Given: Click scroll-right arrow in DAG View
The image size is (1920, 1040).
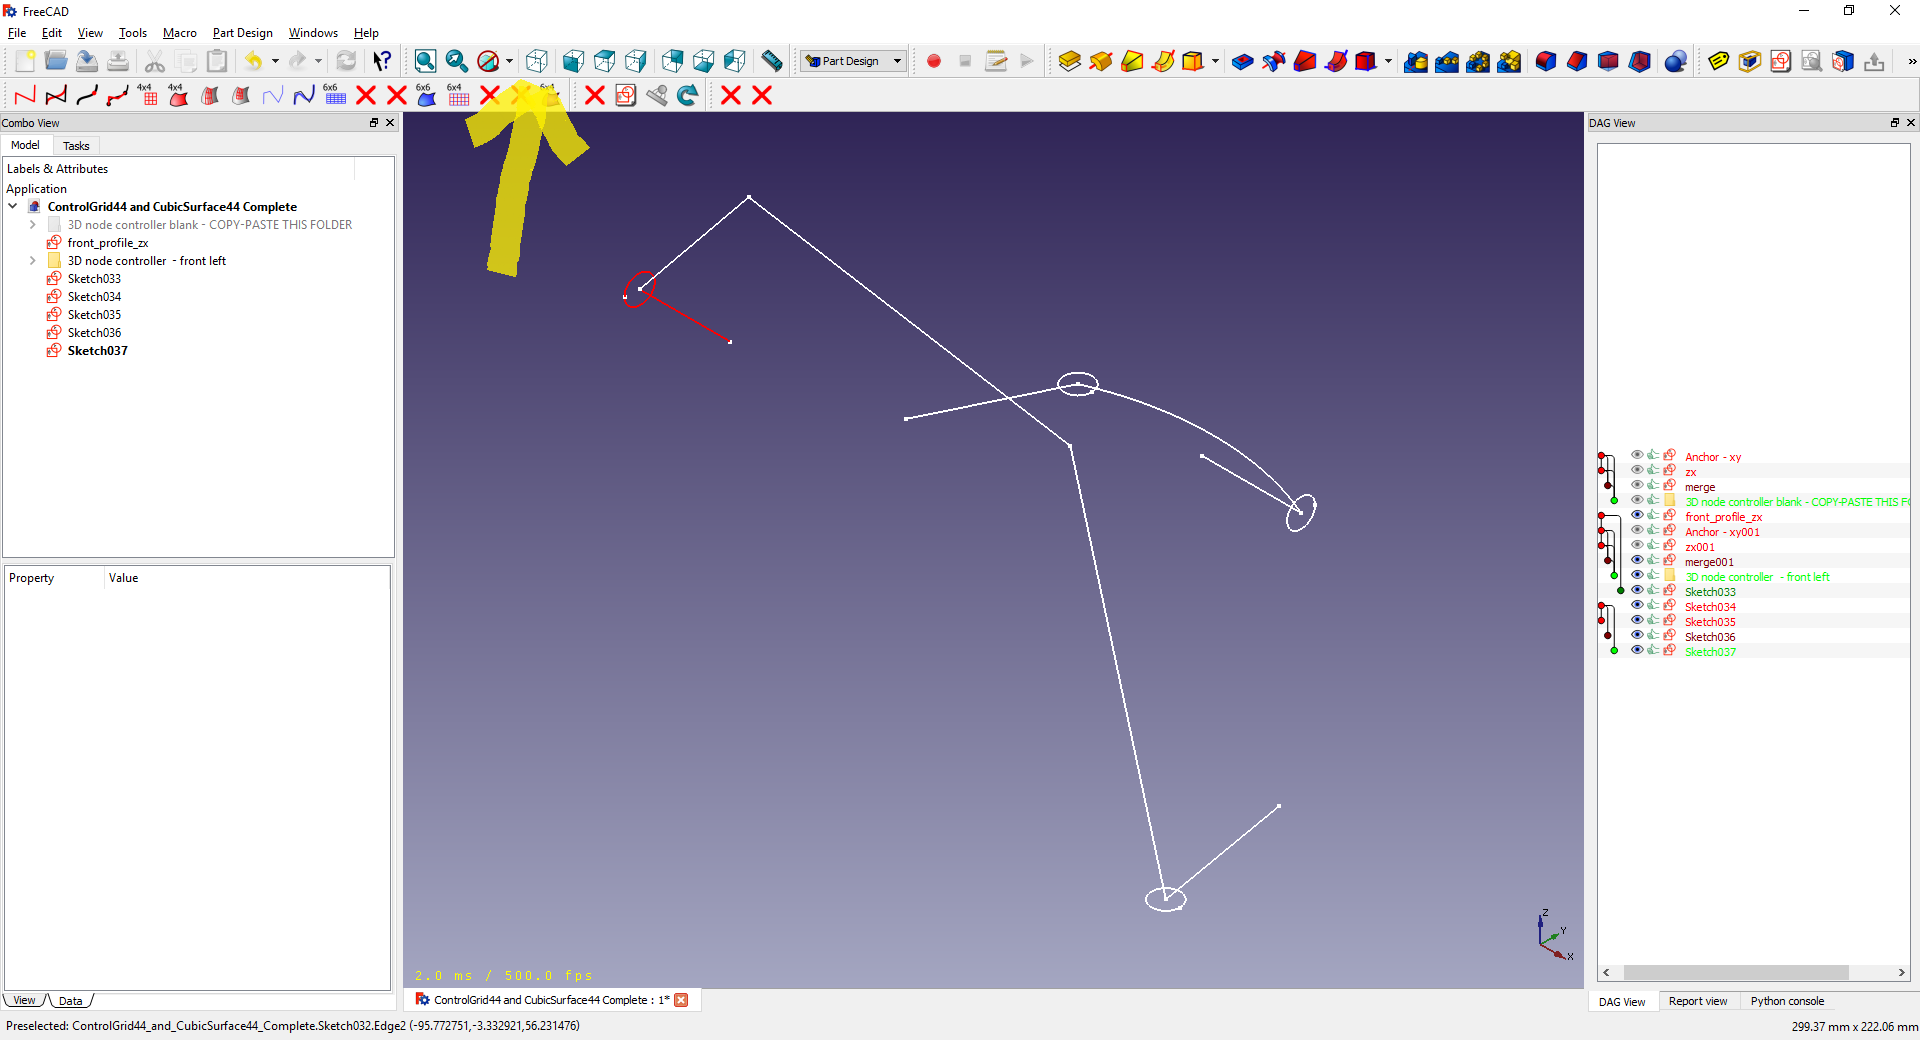Looking at the screenshot, I should (1901, 973).
